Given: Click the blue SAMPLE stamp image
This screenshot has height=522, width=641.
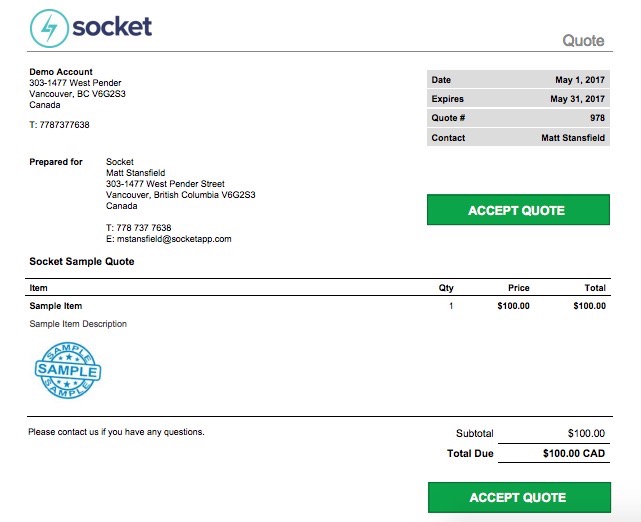Looking at the screenshot, I should tap(68, 370).
